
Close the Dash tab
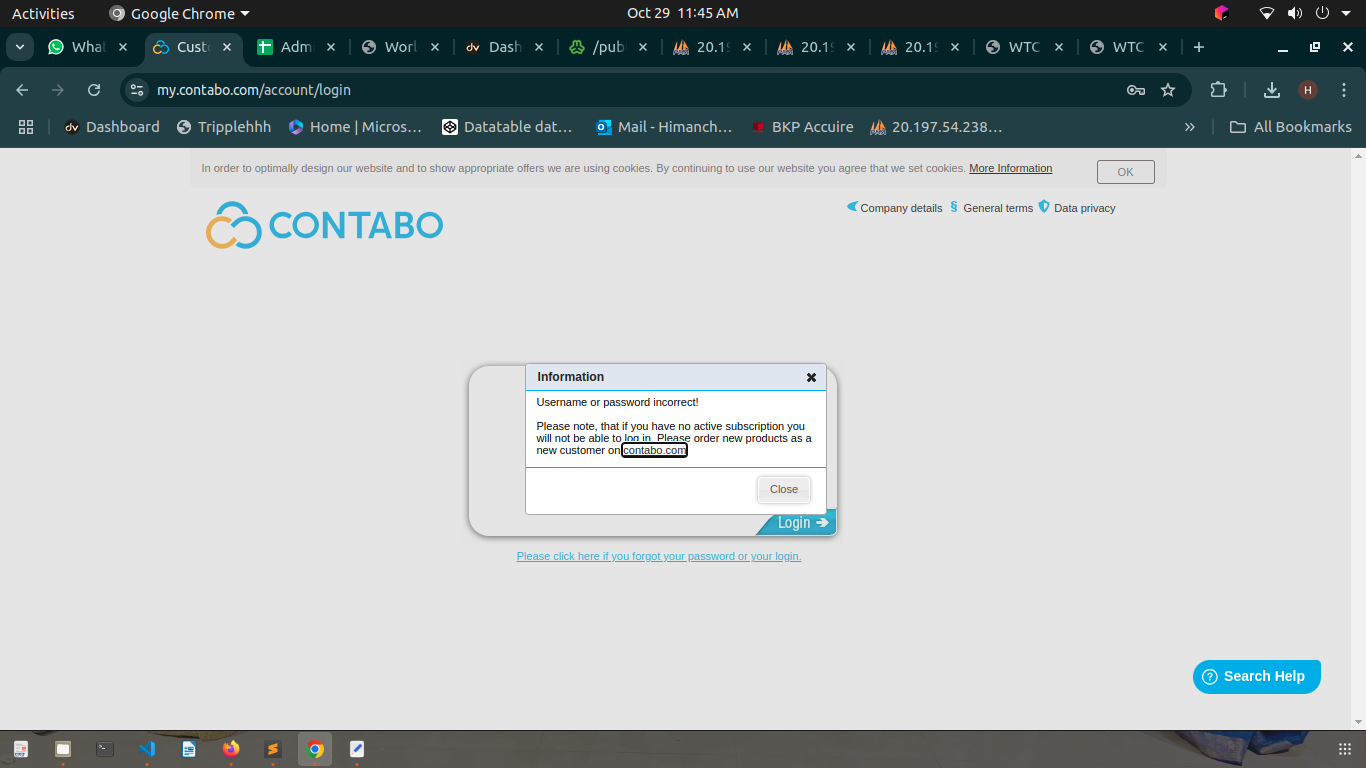click(x=539, y=47)
